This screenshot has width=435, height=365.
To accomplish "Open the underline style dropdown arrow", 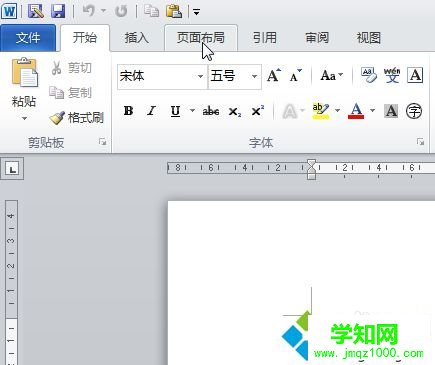I will pyautogui.click(x=192, y=110).
